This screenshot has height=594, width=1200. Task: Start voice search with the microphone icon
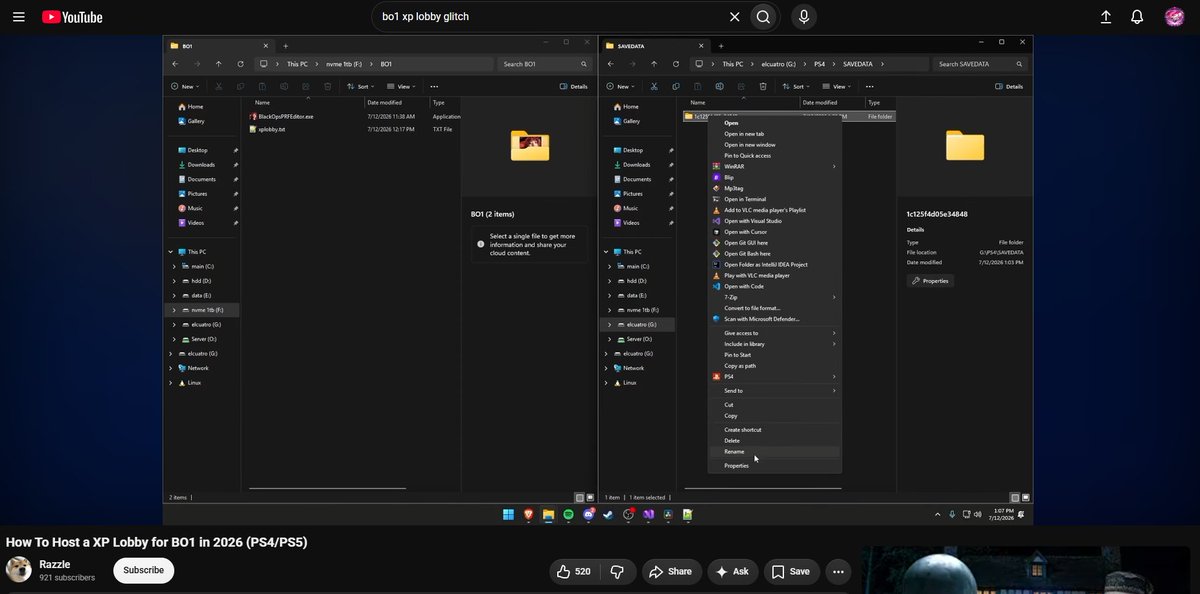tap(802, 17)
